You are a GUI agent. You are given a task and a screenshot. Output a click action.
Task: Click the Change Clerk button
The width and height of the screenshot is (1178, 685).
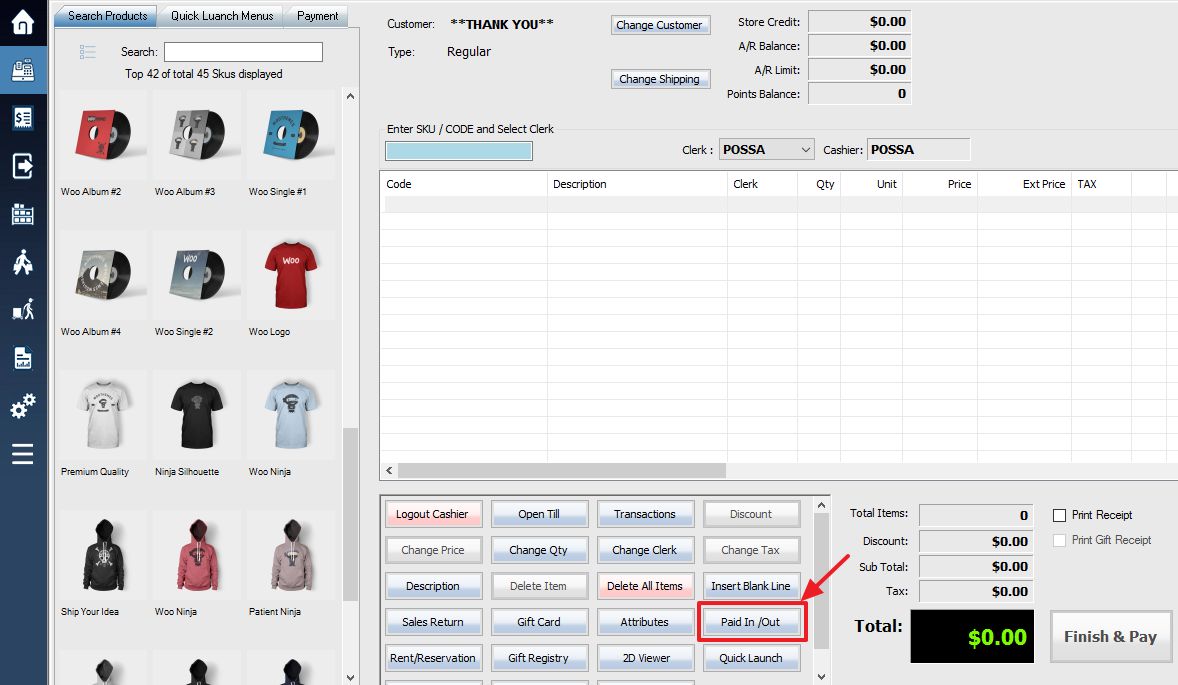click(645, 551)
